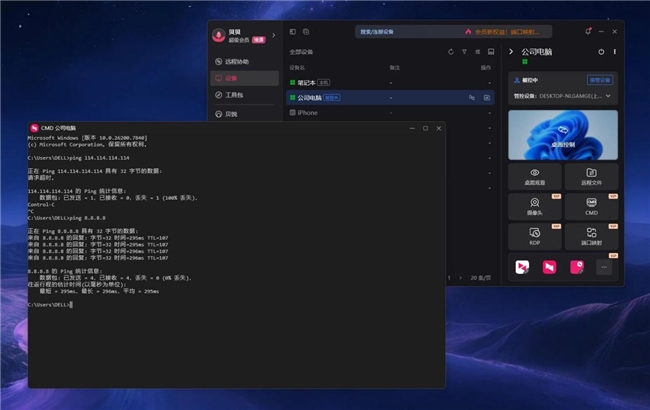
Task: Open the 远程文件 remote file tile
Action: [593, 177]
